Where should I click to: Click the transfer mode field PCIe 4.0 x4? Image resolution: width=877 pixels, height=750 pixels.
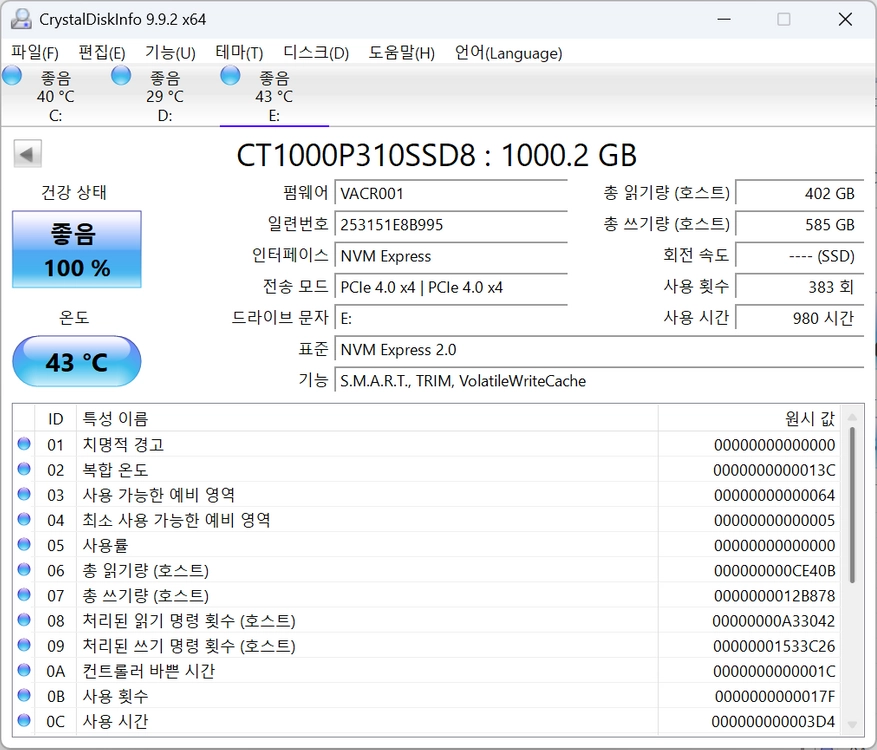click(451, 287)
